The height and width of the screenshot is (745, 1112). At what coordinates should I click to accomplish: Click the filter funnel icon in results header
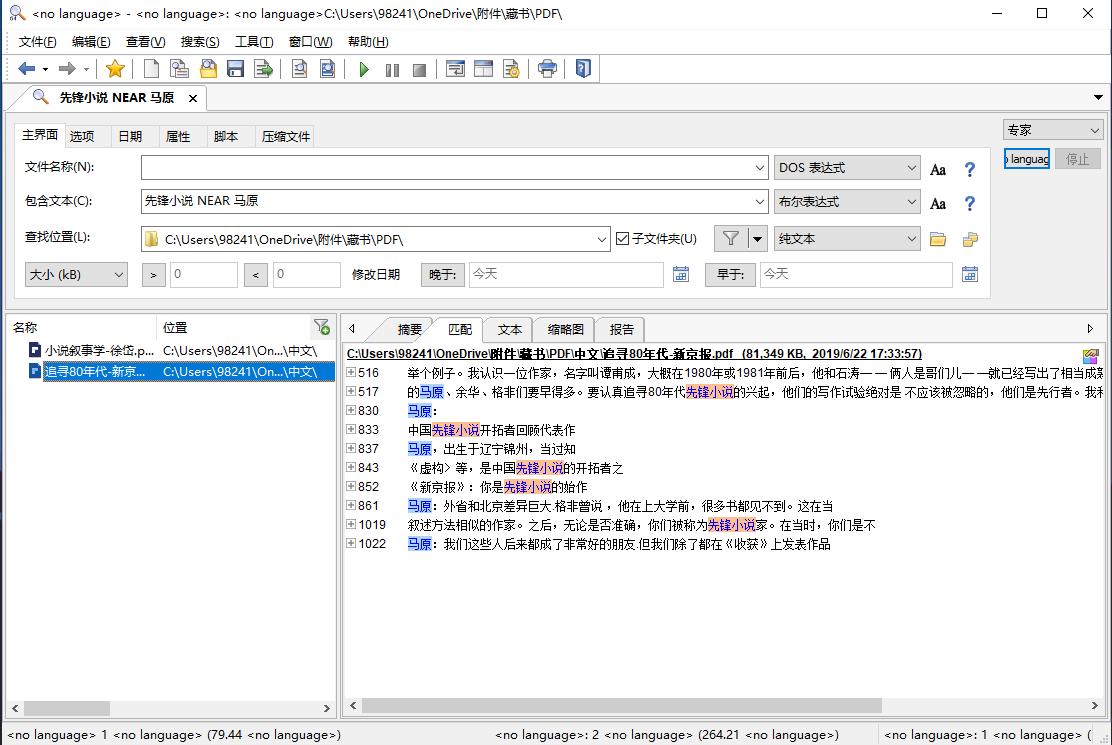click(x=321, y=327)
